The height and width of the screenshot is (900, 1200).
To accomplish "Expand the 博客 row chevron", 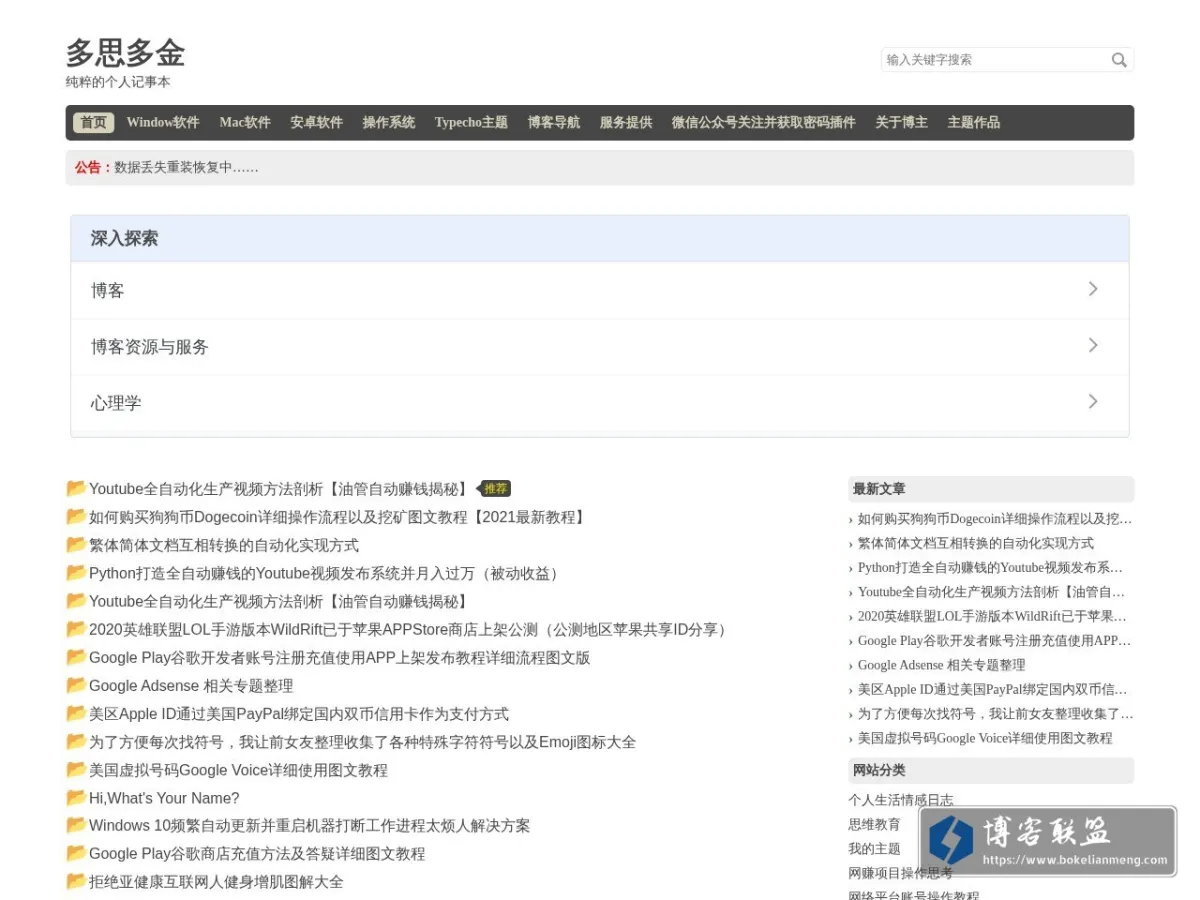I will pyautogui.click(x=1093, y=289).
